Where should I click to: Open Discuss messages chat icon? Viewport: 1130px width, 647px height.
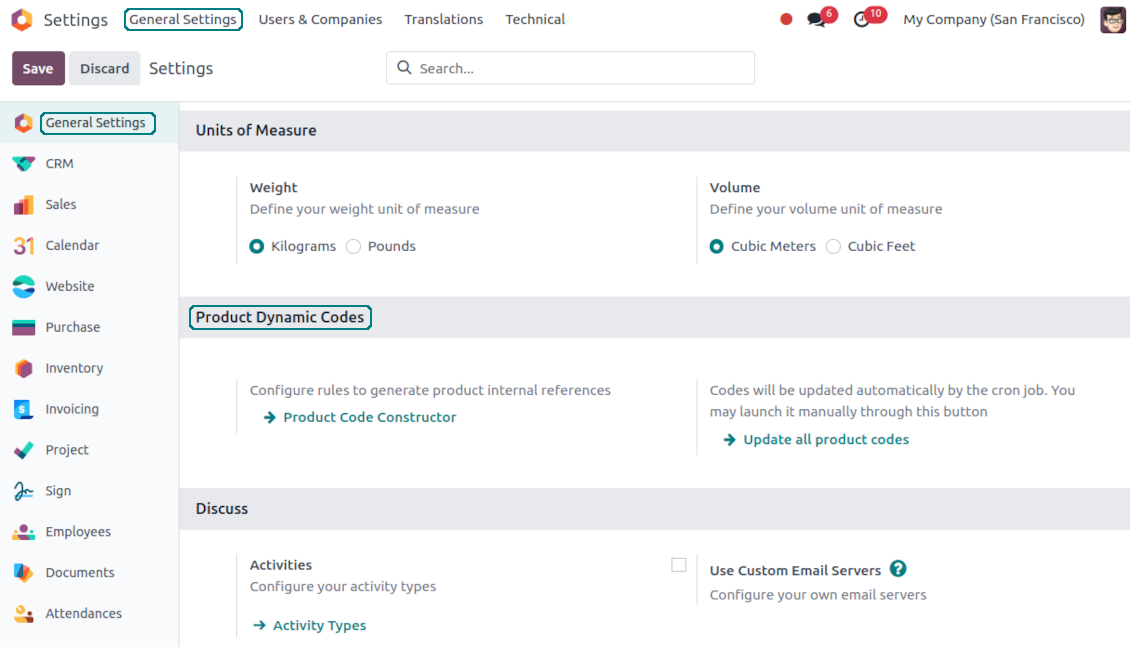click(817, 20)
